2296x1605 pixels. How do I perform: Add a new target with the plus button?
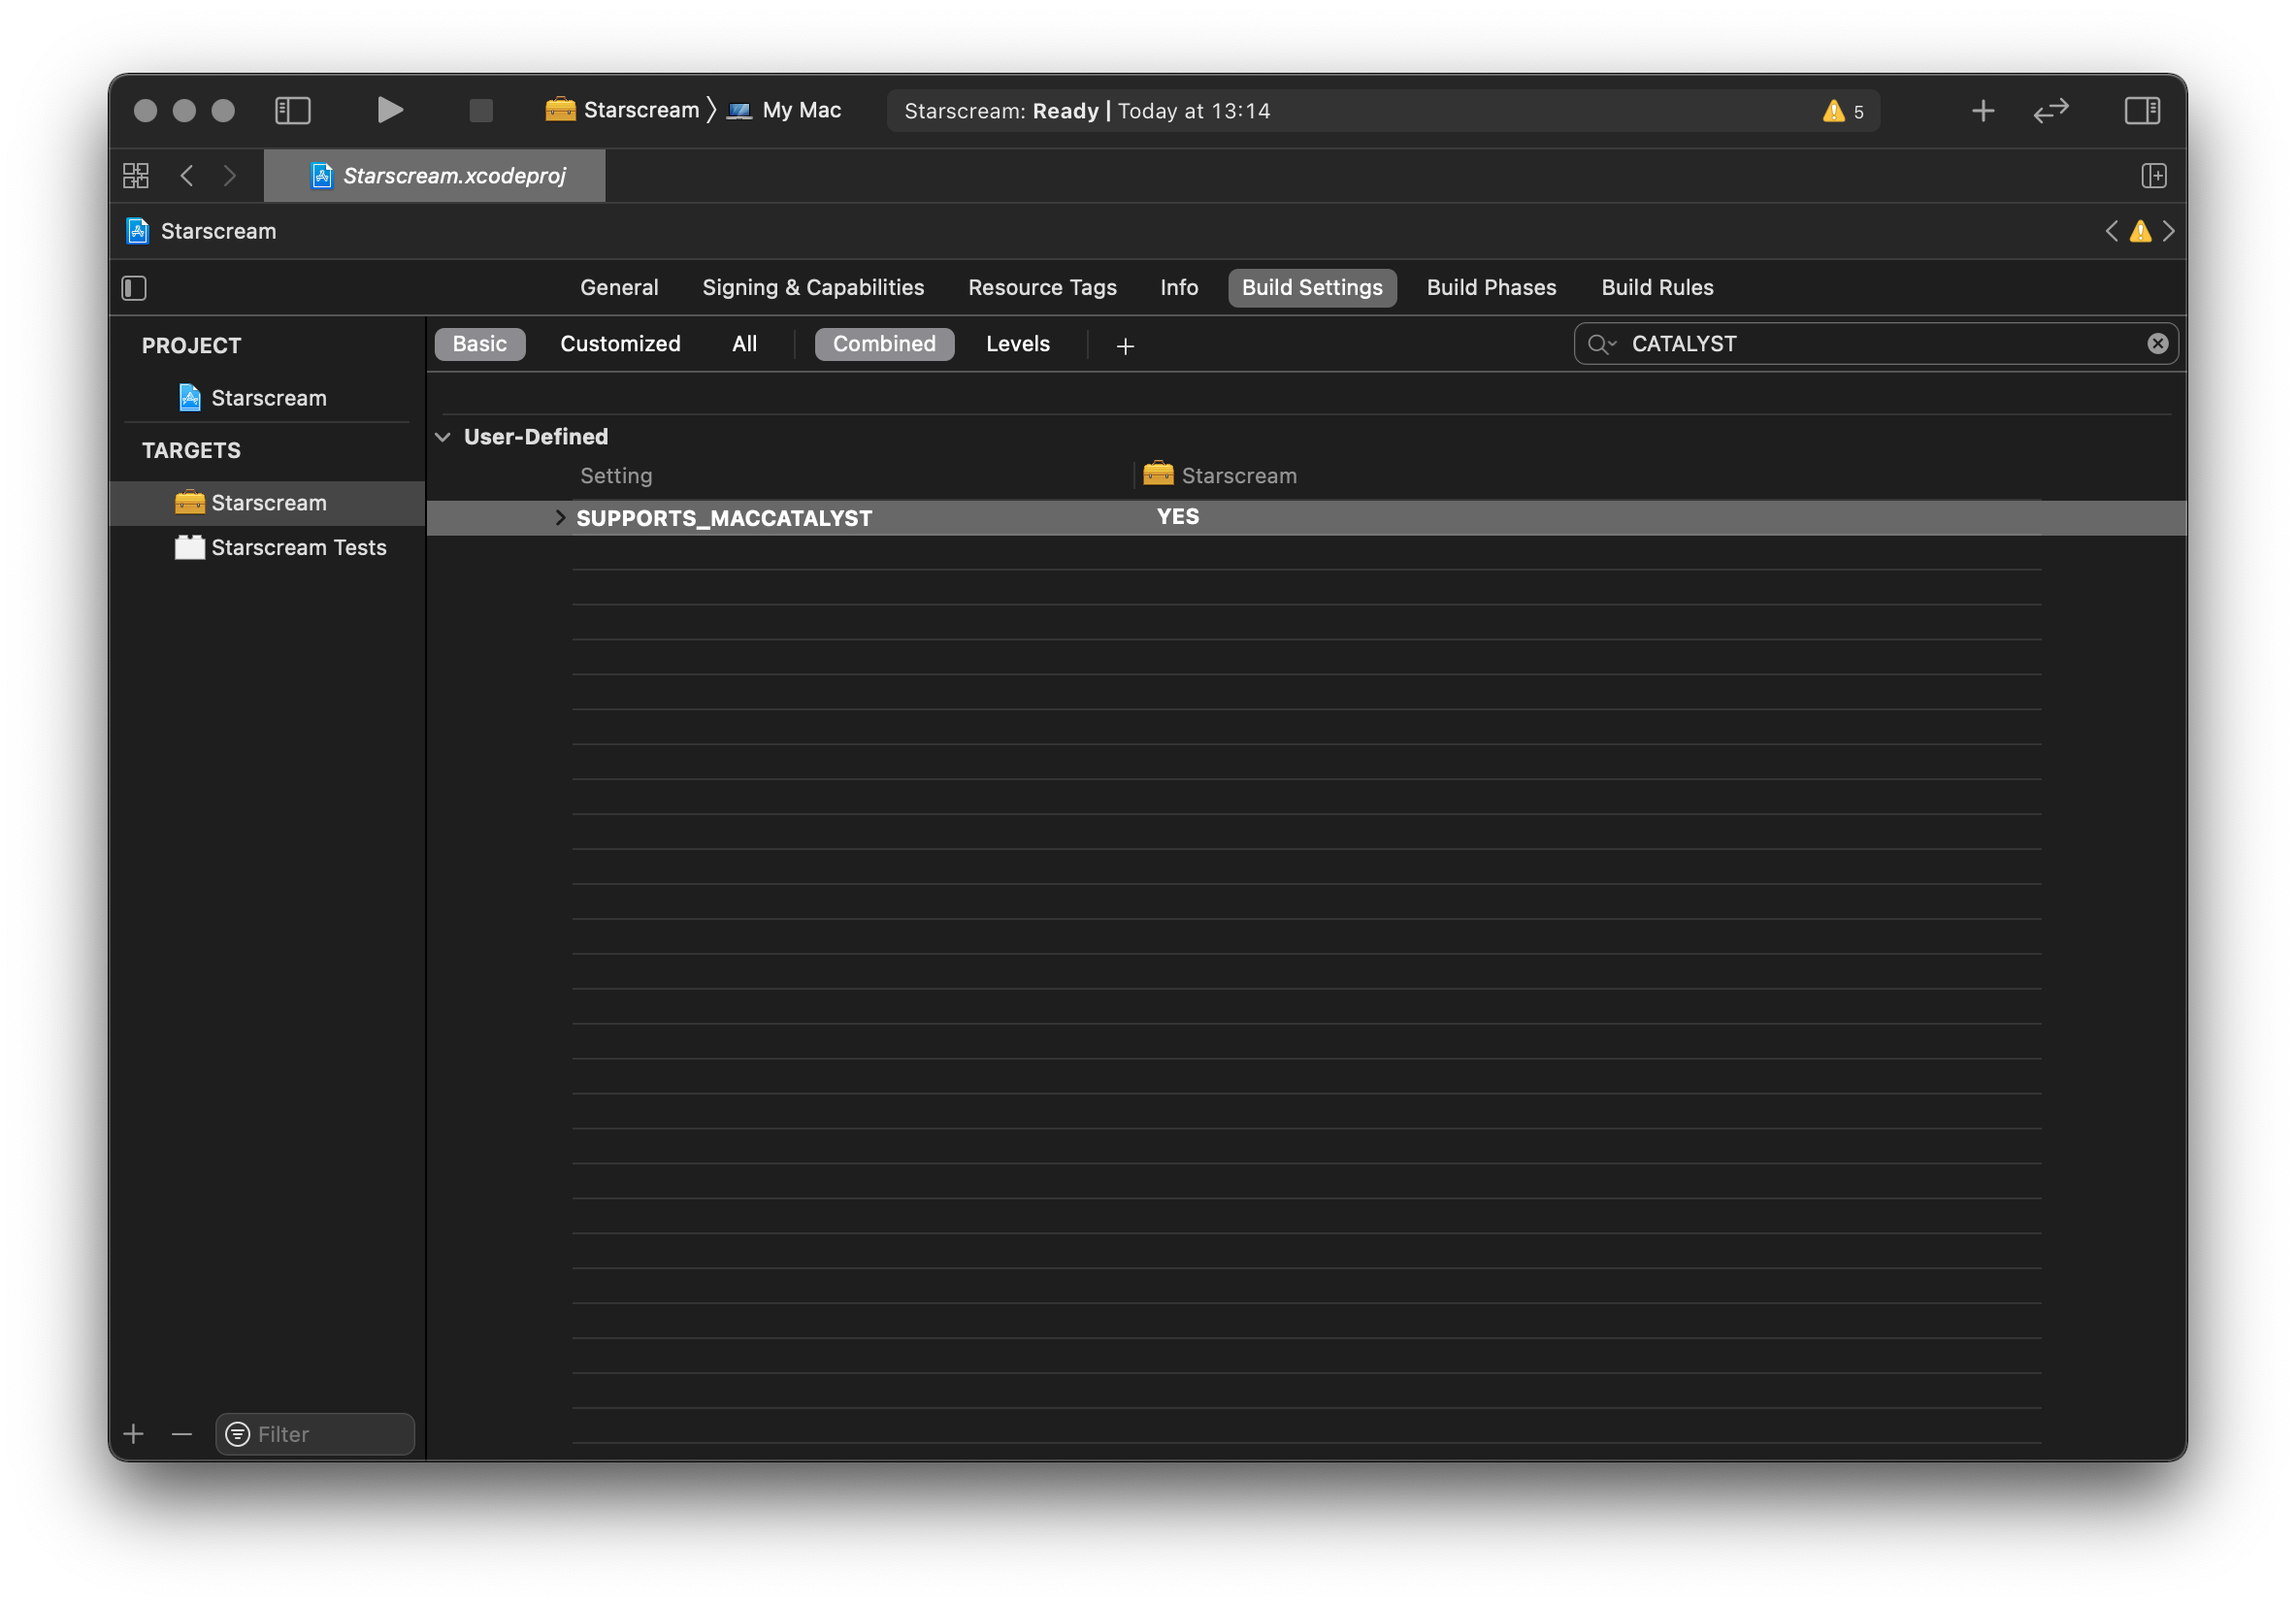tap(133, 1434)
